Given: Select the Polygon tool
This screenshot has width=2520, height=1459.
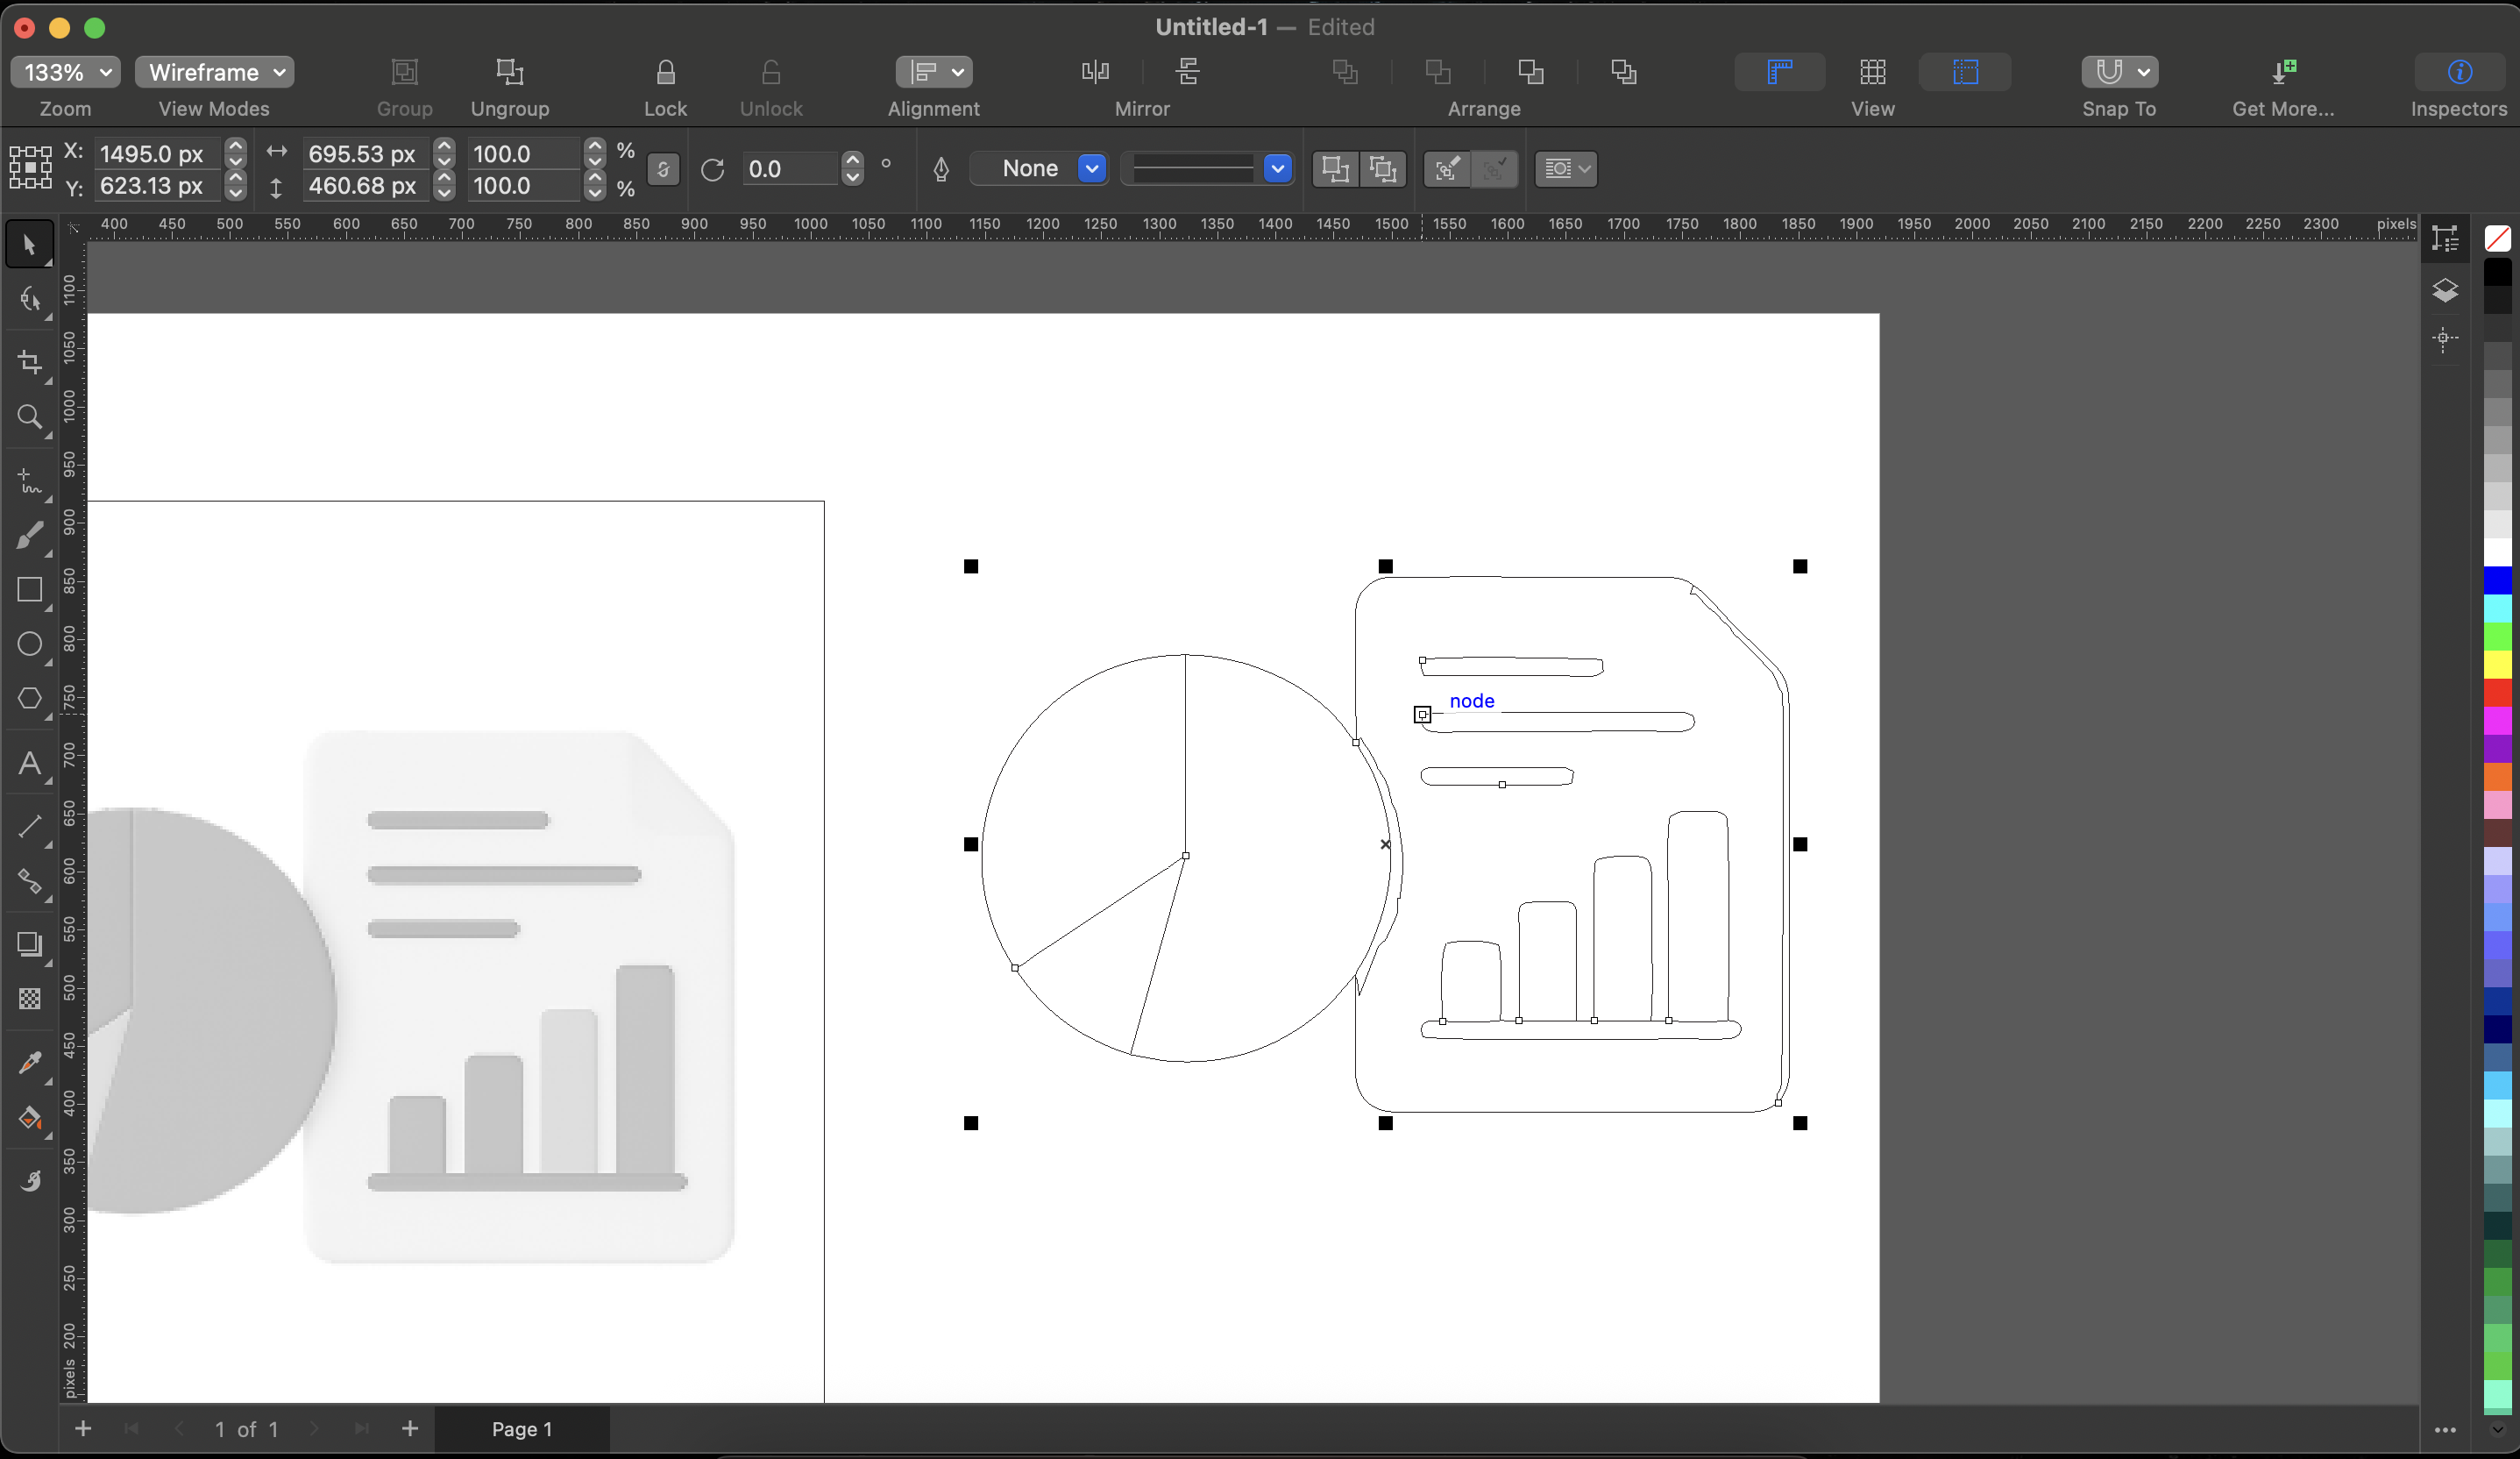Looking at the screenshot, I should click(29, 698).
